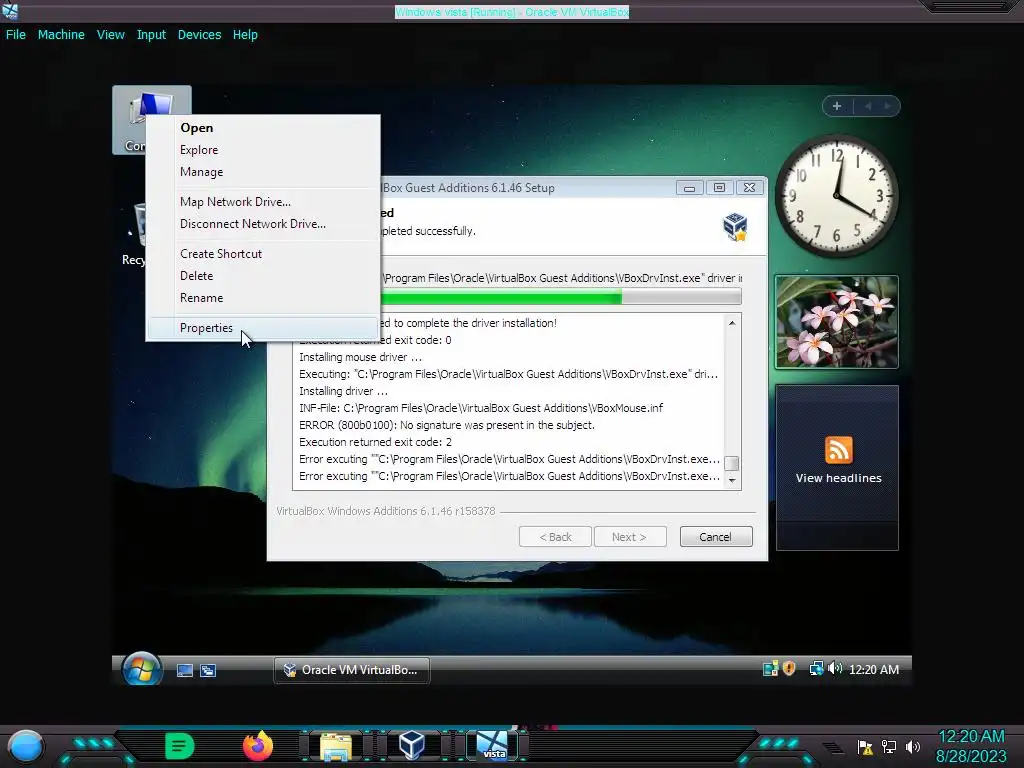The width and height of the screenshot is (1024, 768).
Task: Click the Cancel button in Setup
Action: 716,537
